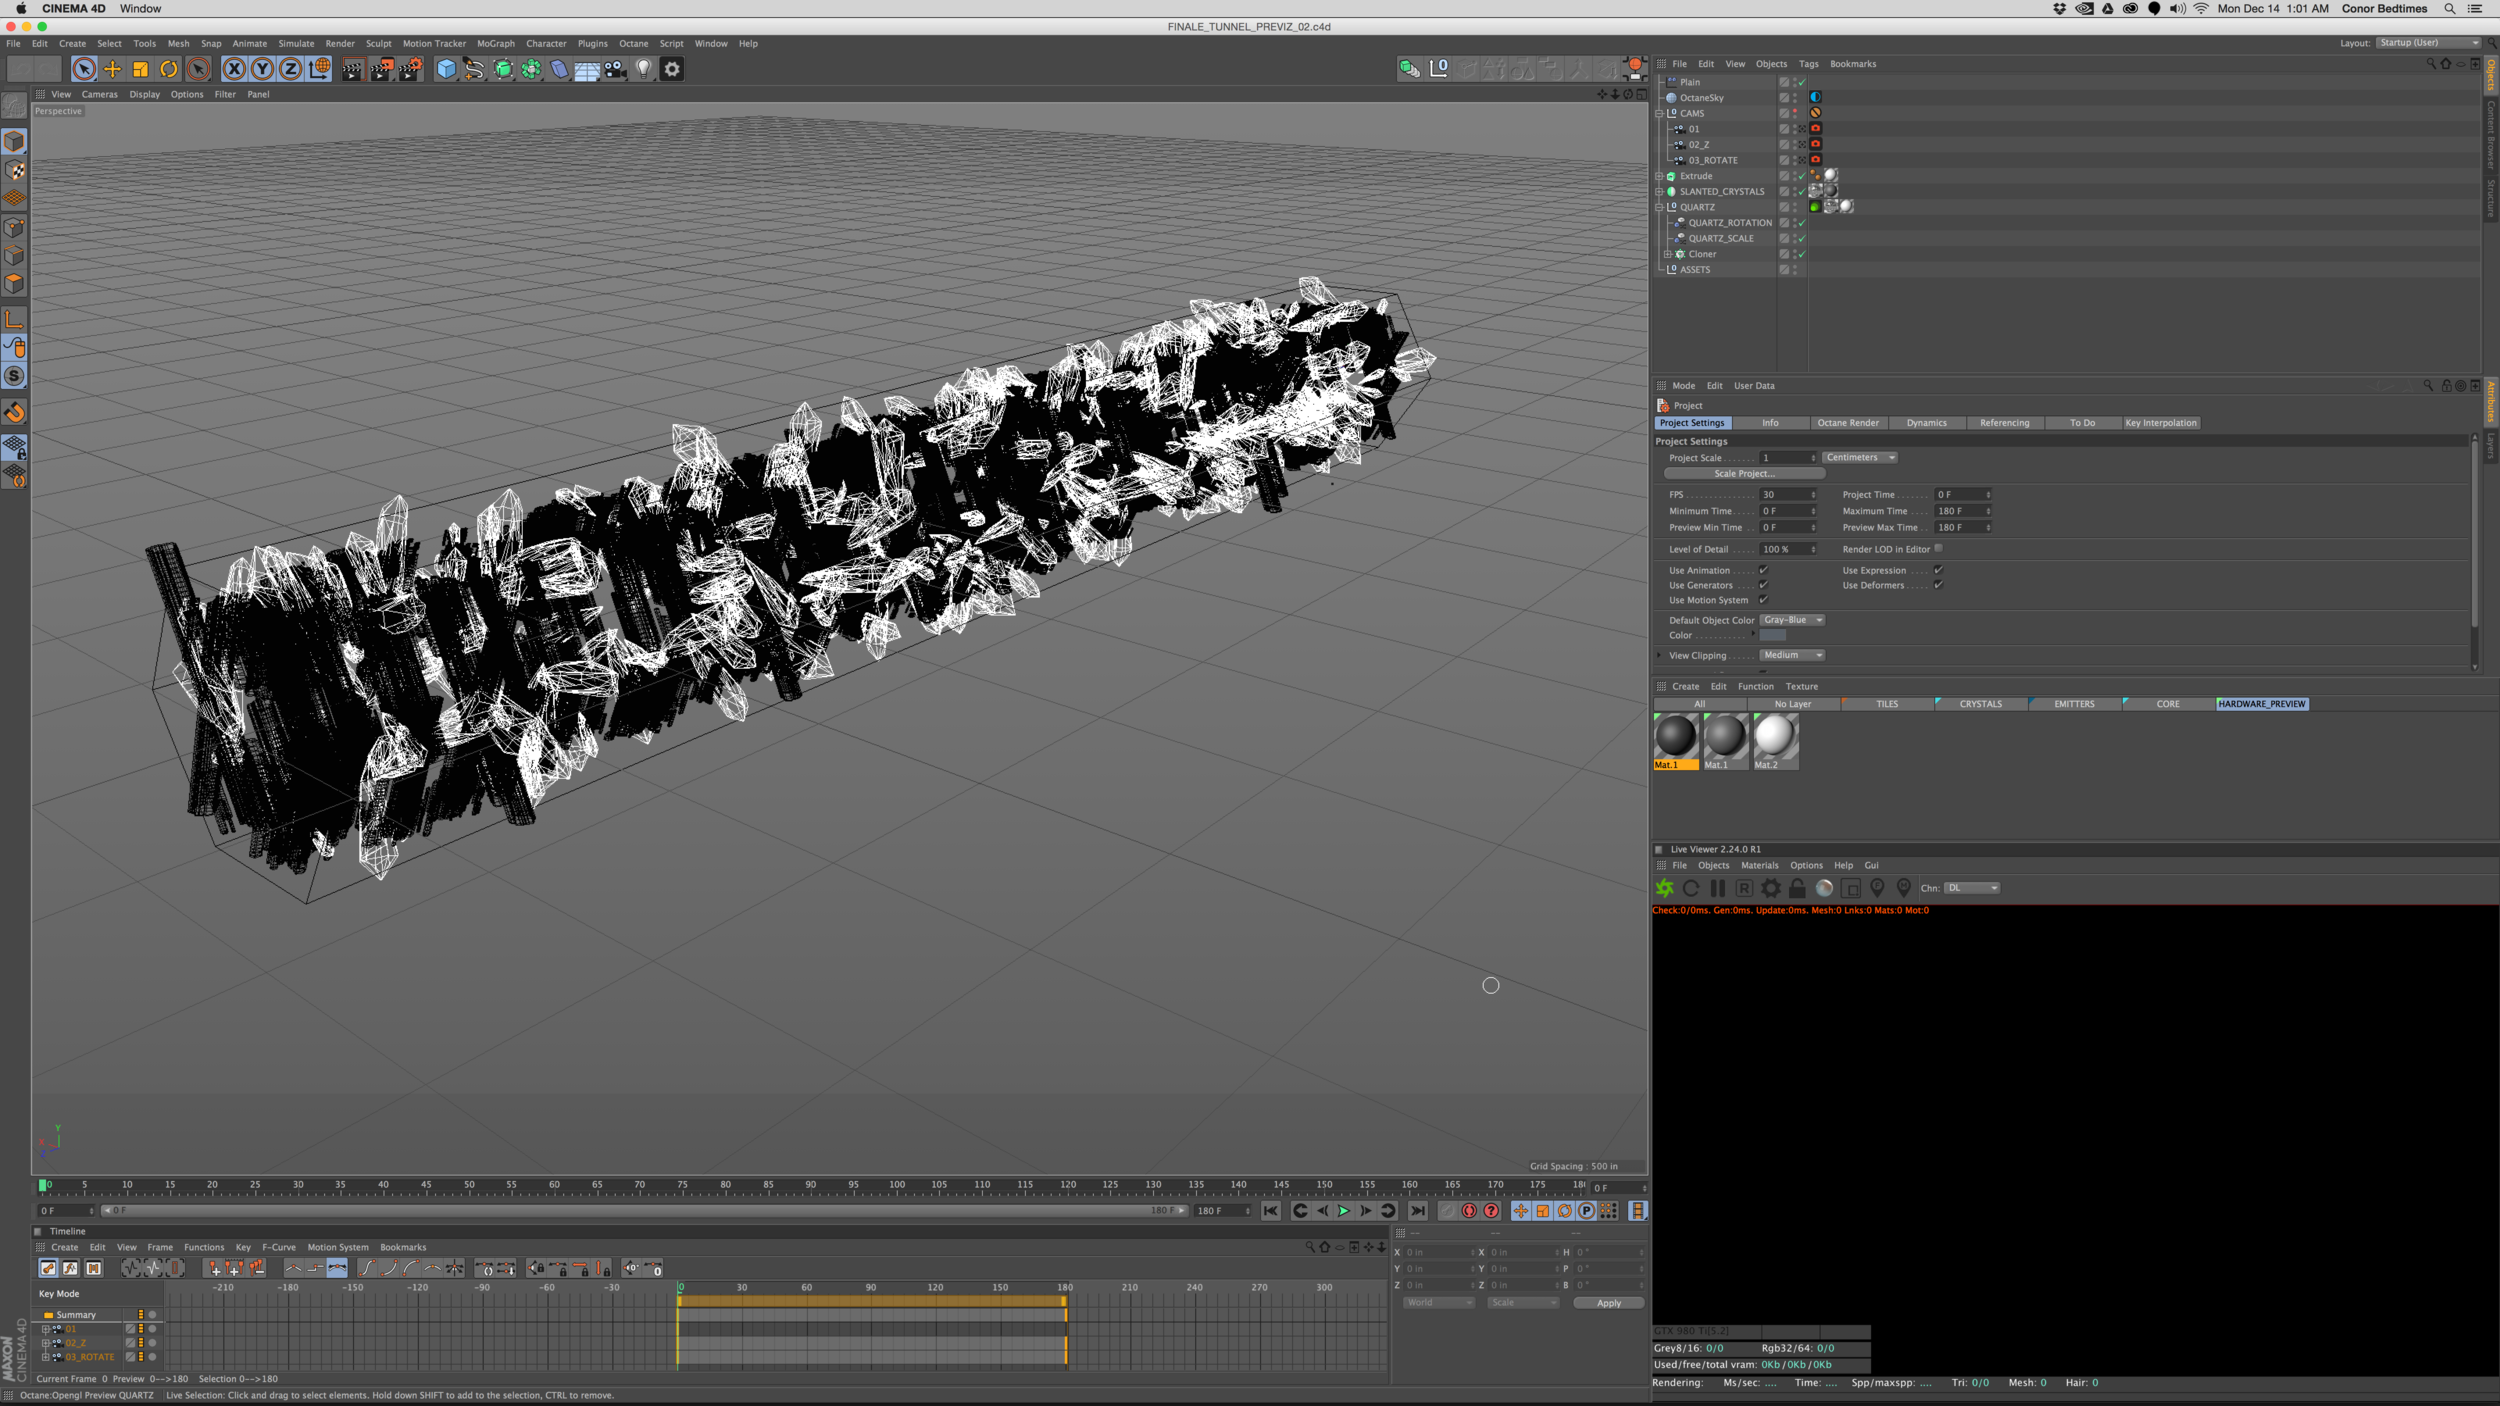
Task: Open the Octane settings gear in main toolbar
Action: tap(672, 69)
